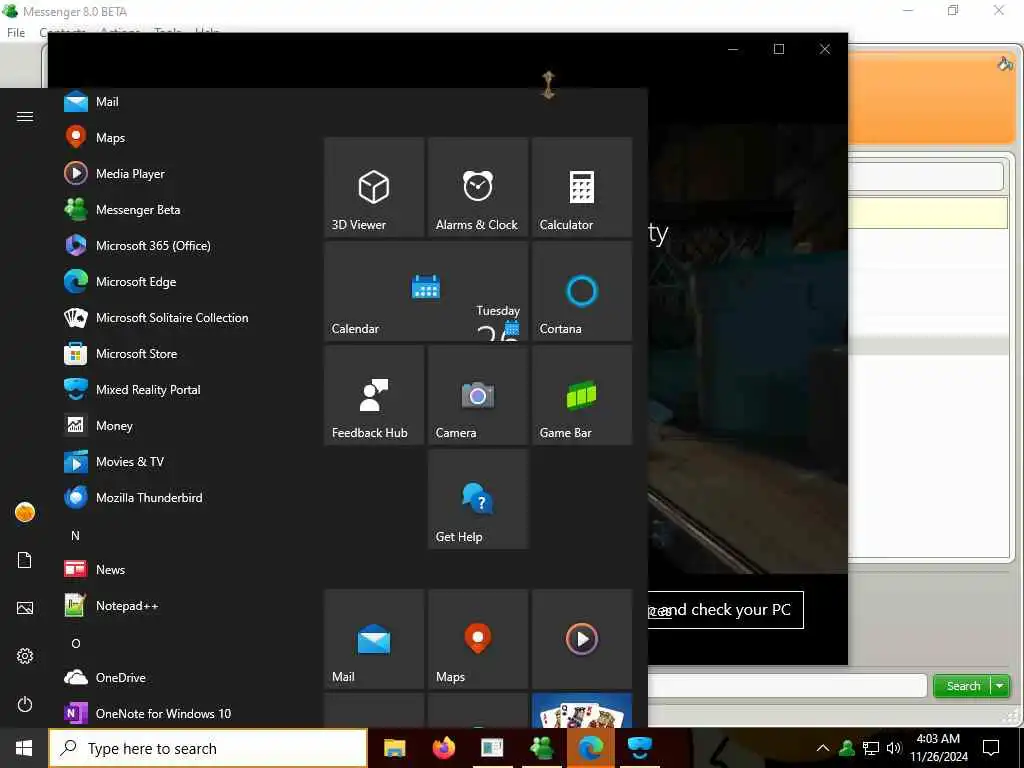Screen dimensions: 1024x768
Task: Show hidden icons in the system tray
Action: tap(823, 748)
